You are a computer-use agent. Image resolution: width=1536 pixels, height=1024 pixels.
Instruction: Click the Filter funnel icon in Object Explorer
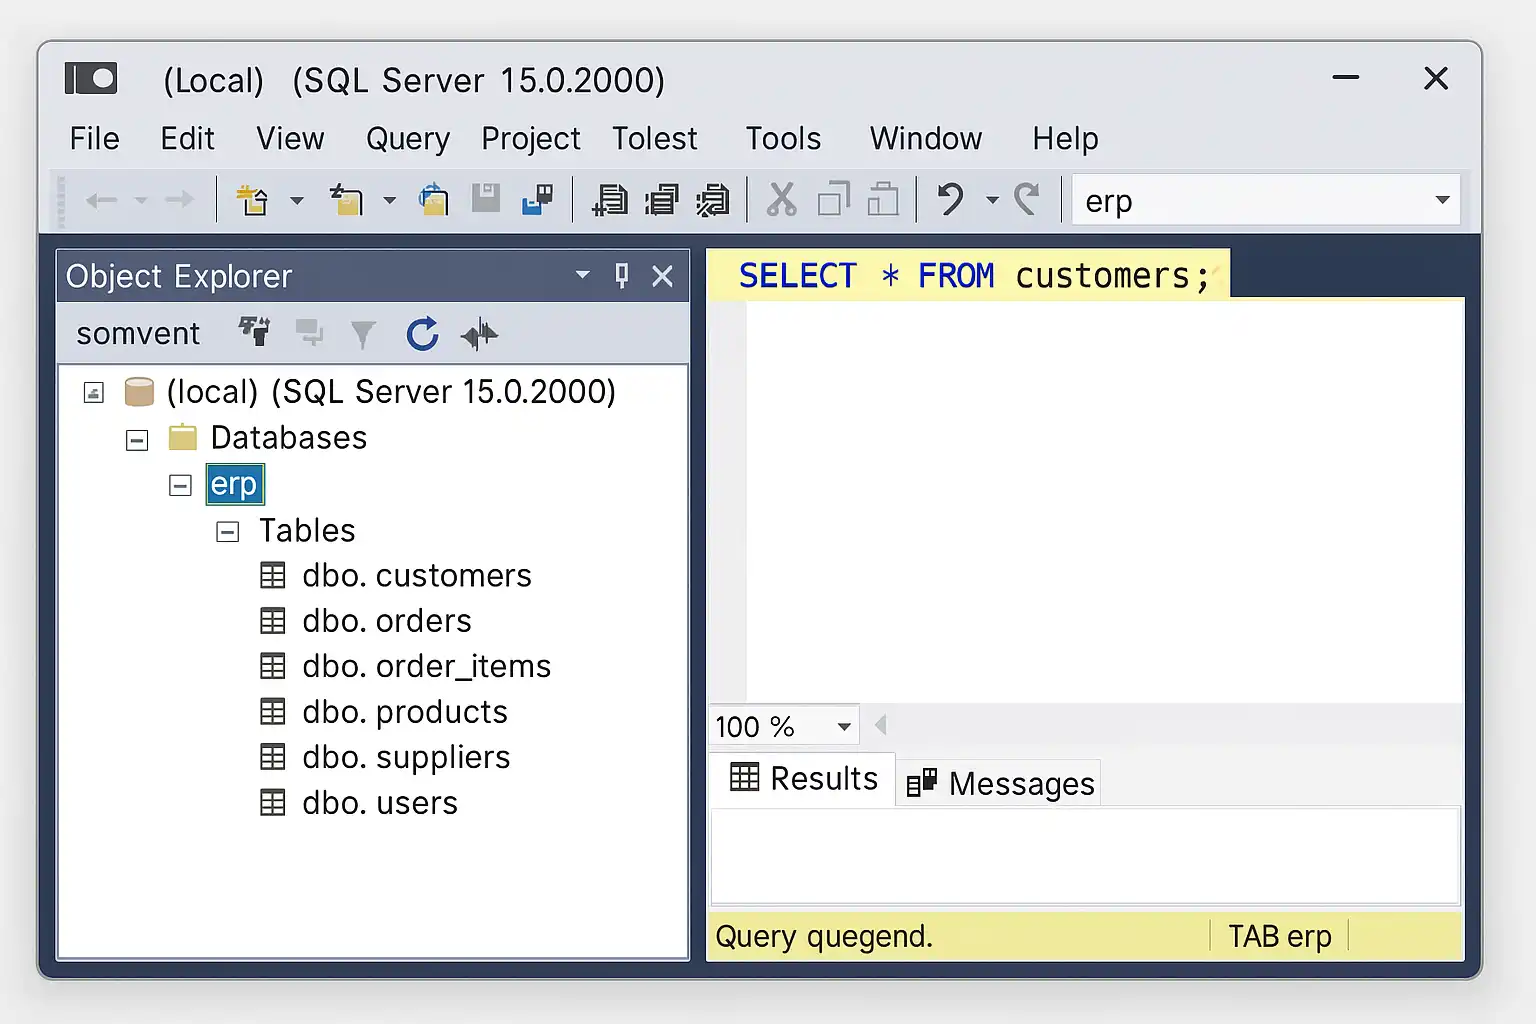pos(363,334)
